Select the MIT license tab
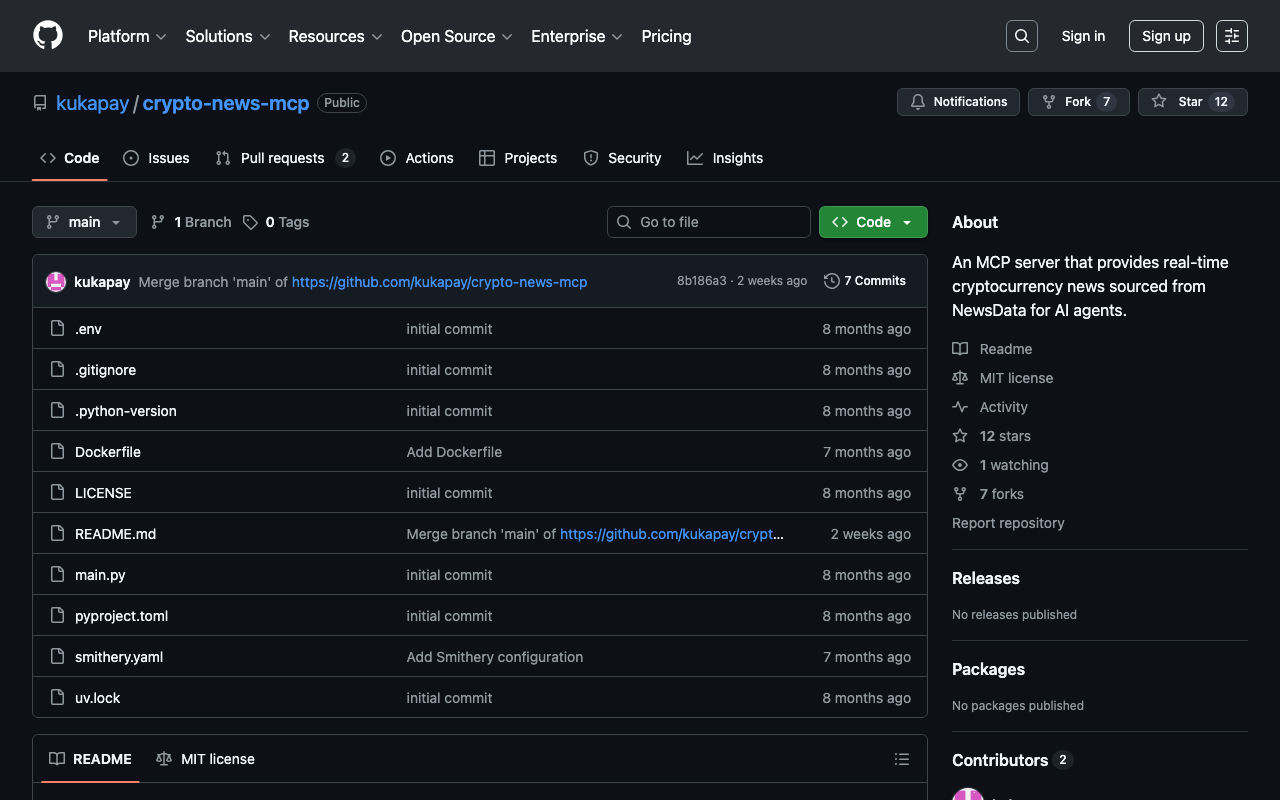This screenshot has width=1280, height=800. click(206, 759)
